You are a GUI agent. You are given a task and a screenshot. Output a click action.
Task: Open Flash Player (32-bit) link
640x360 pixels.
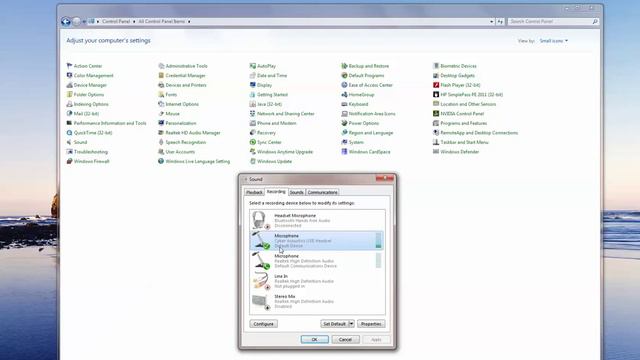[460, 85]
